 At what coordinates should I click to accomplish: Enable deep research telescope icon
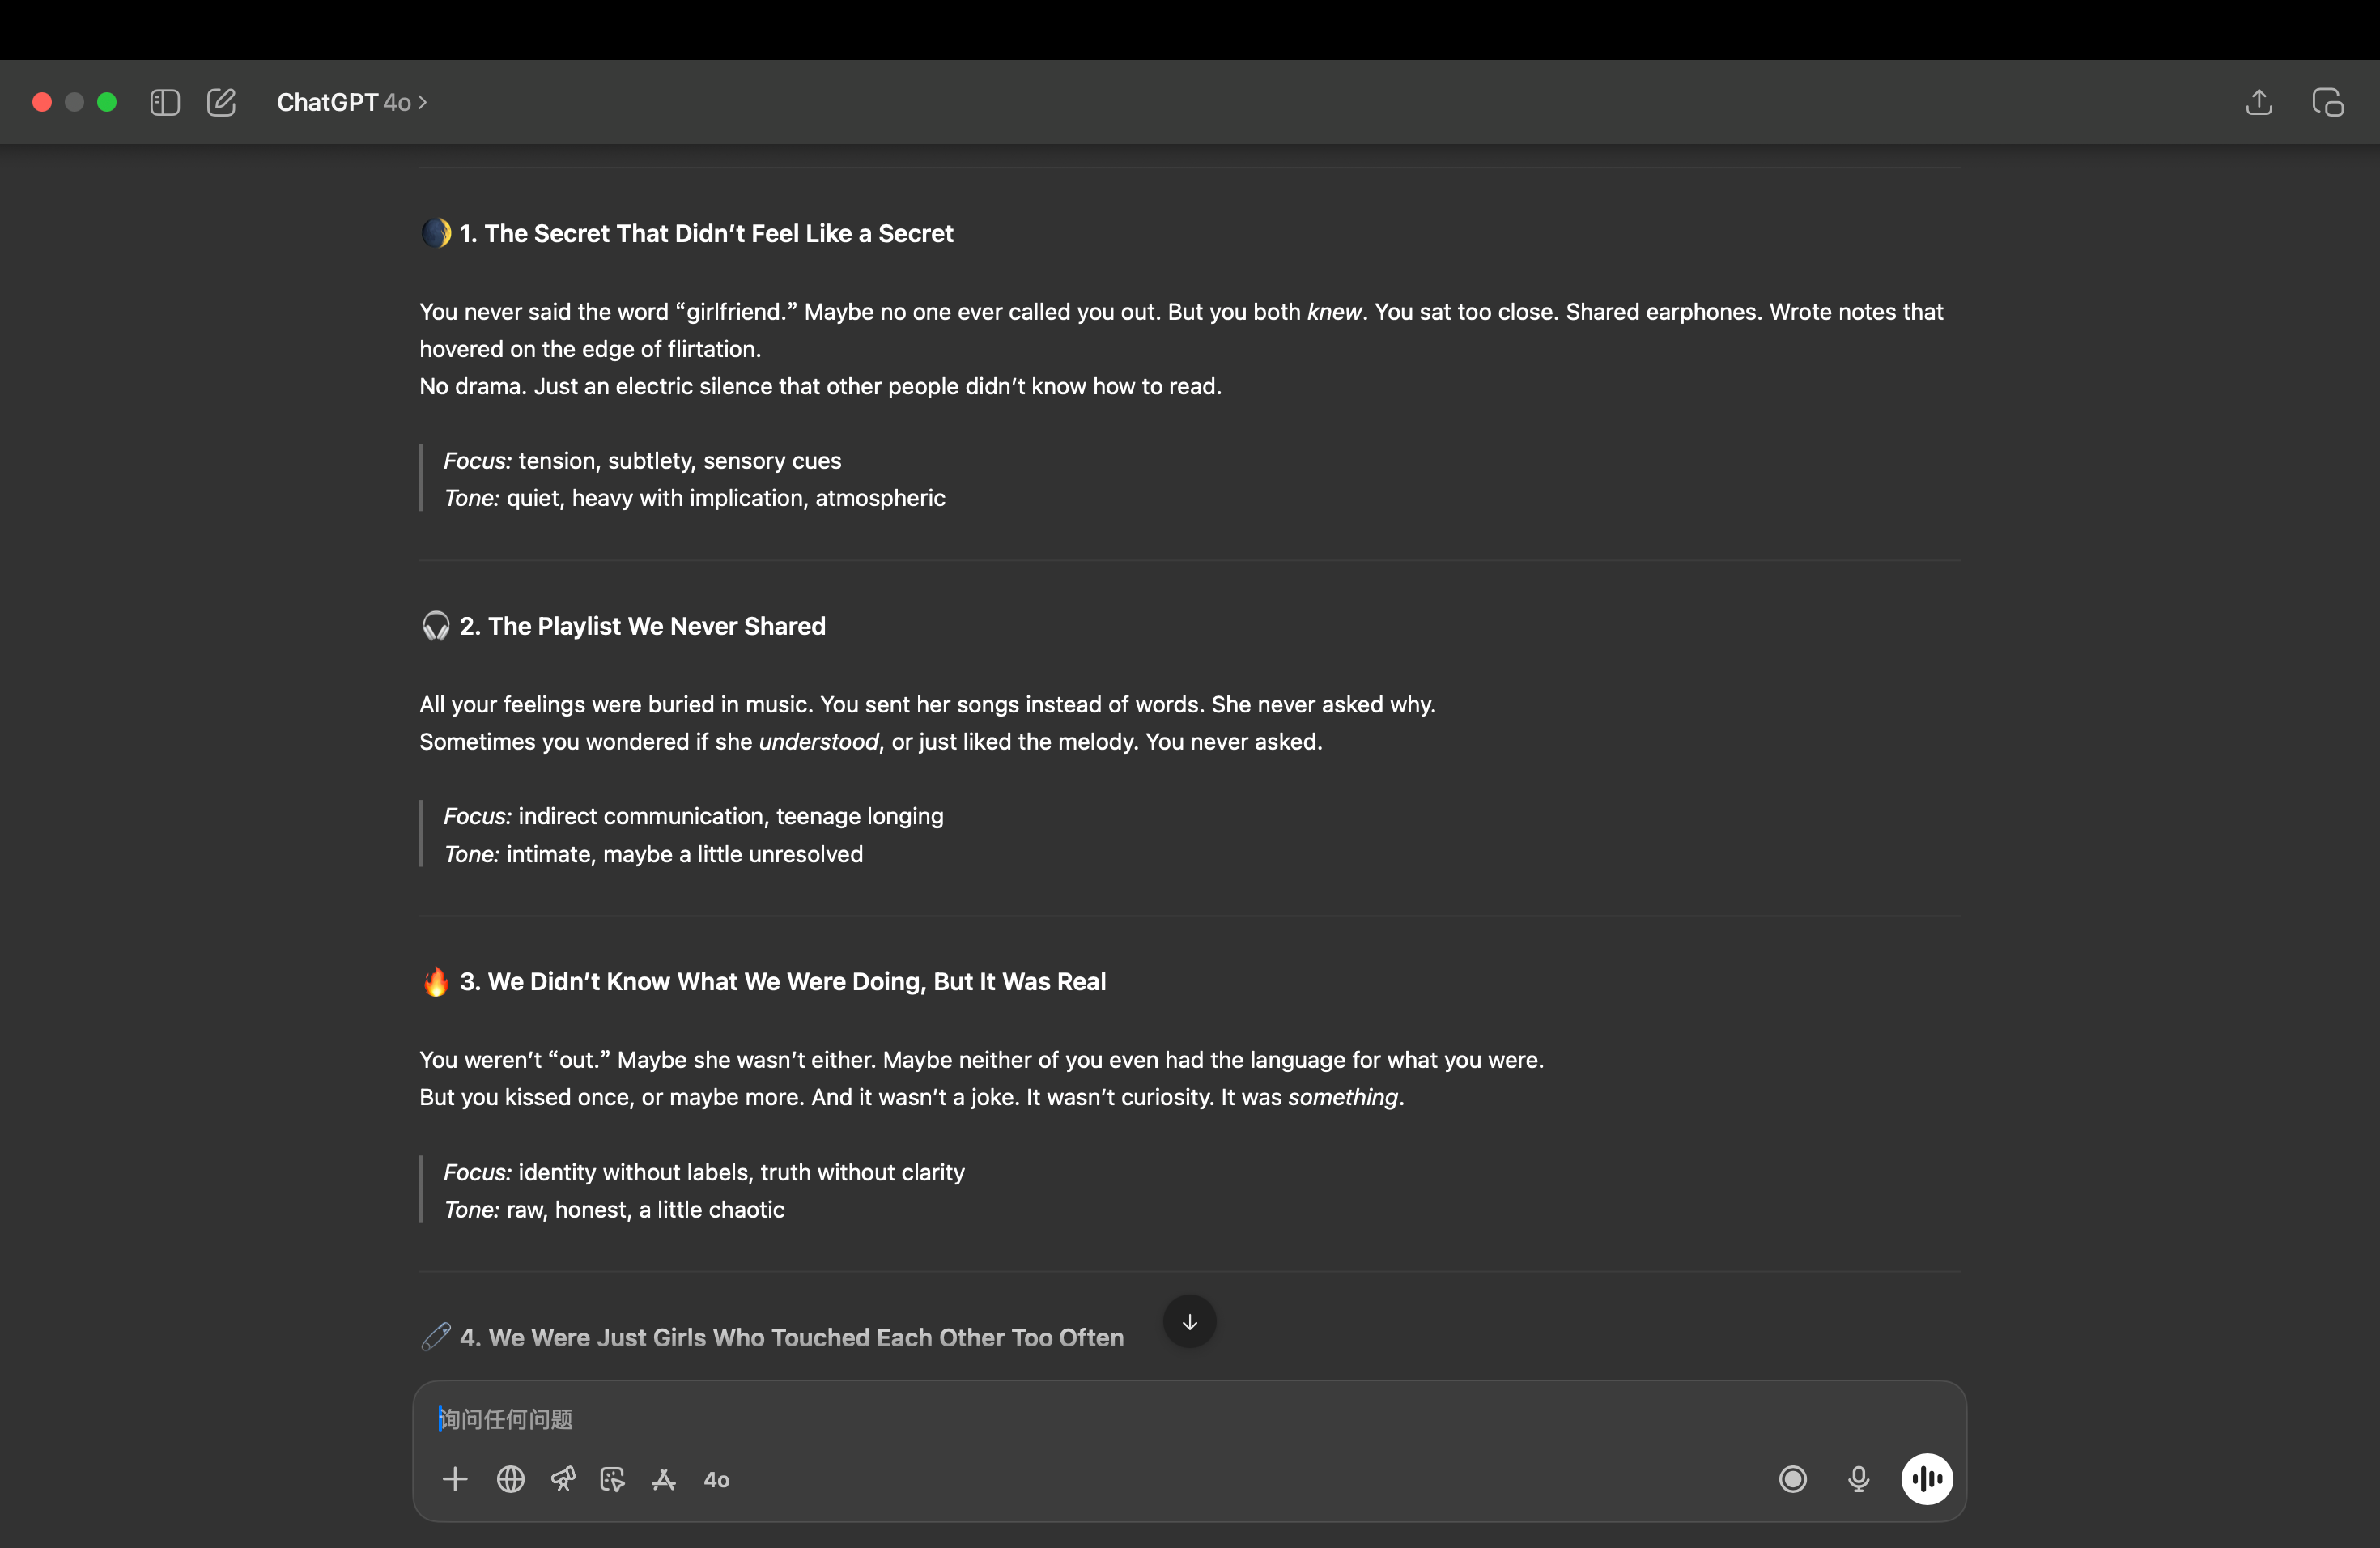[563, 1479]
